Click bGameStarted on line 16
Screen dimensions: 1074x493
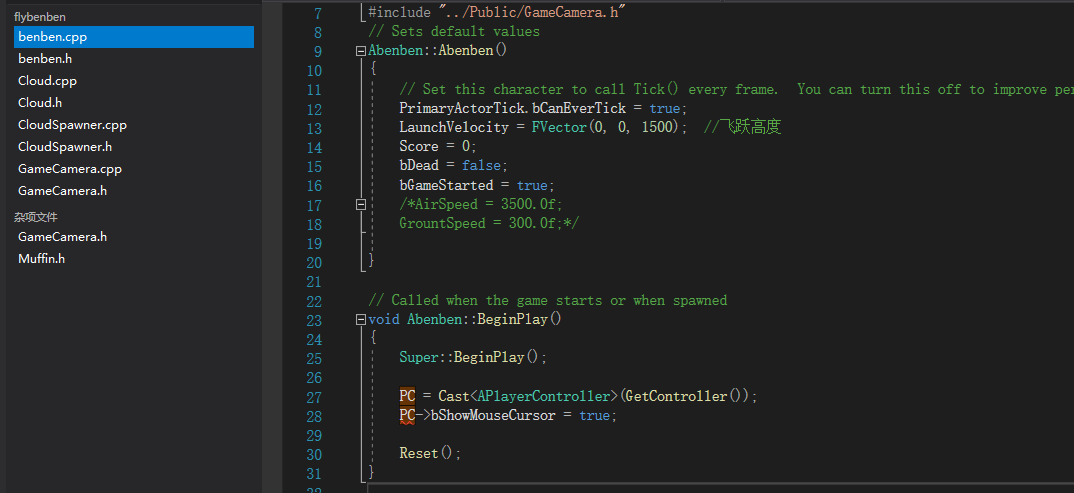[446, 185]
